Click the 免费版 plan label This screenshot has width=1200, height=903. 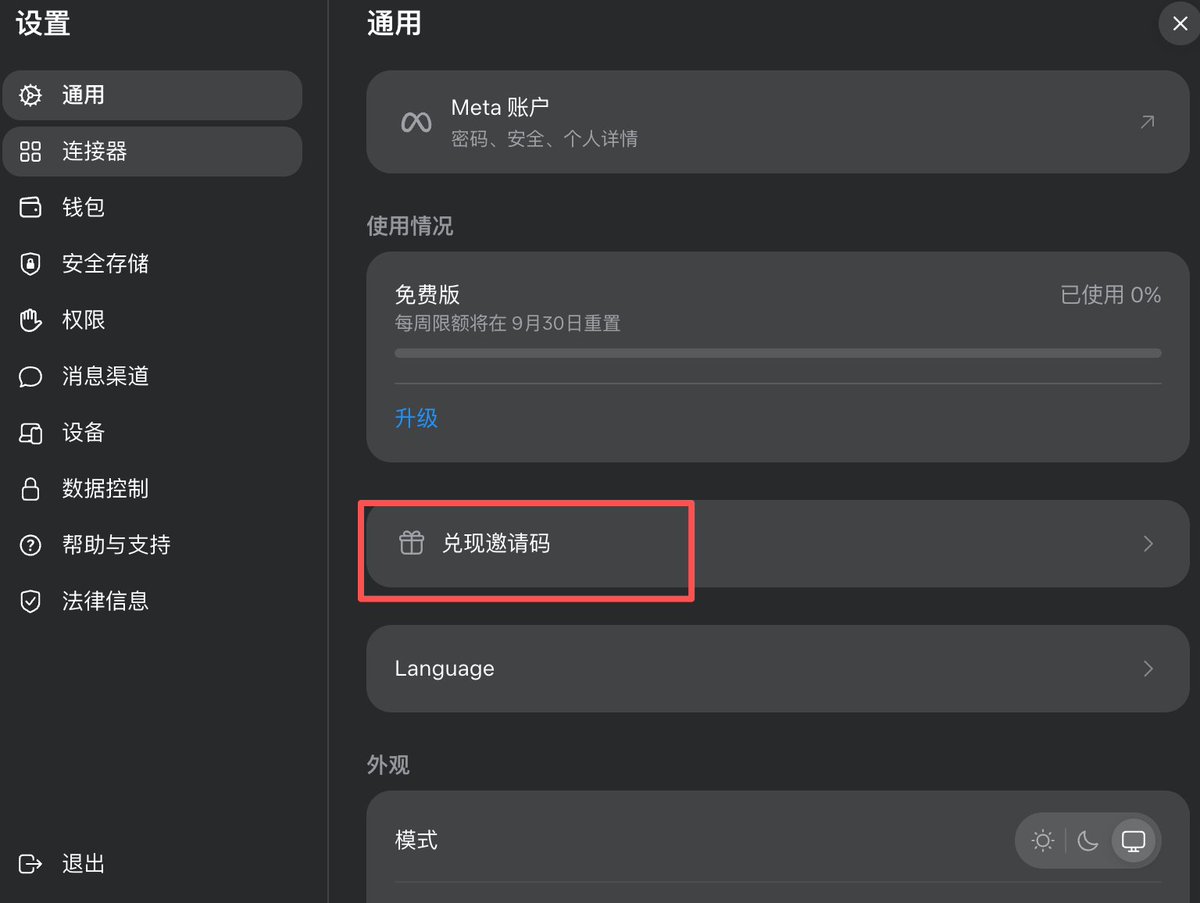click(427, 295)
